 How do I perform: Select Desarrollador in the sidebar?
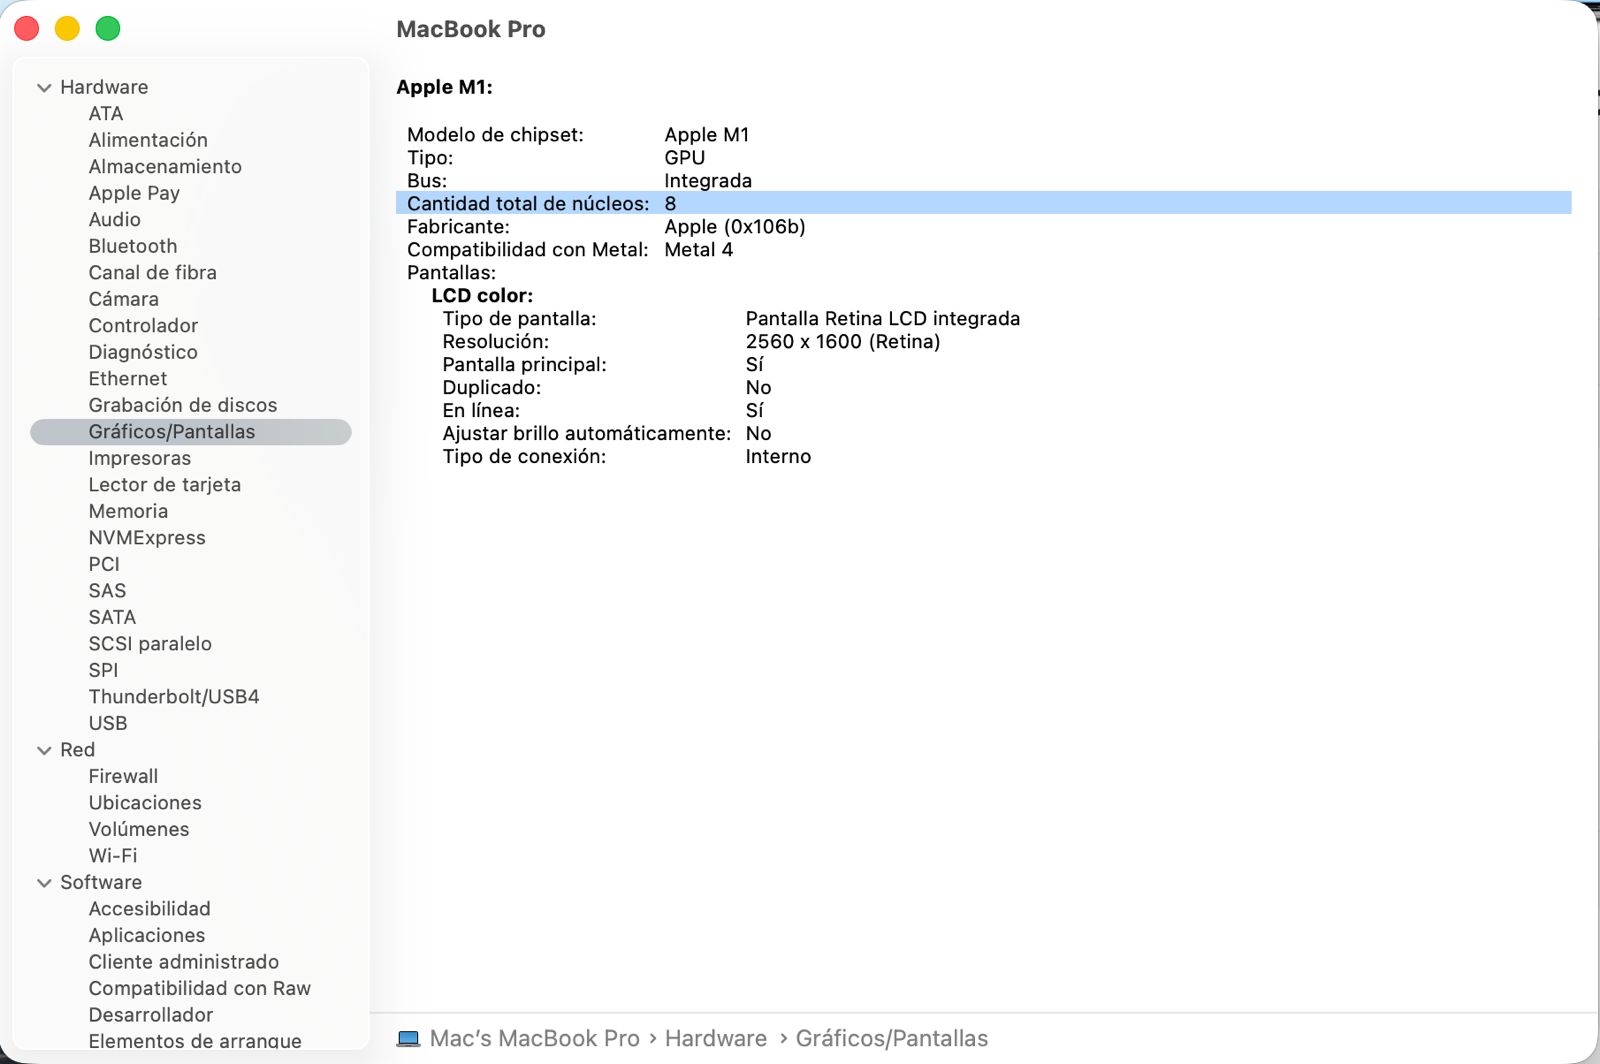click(x=151, y=1015)
